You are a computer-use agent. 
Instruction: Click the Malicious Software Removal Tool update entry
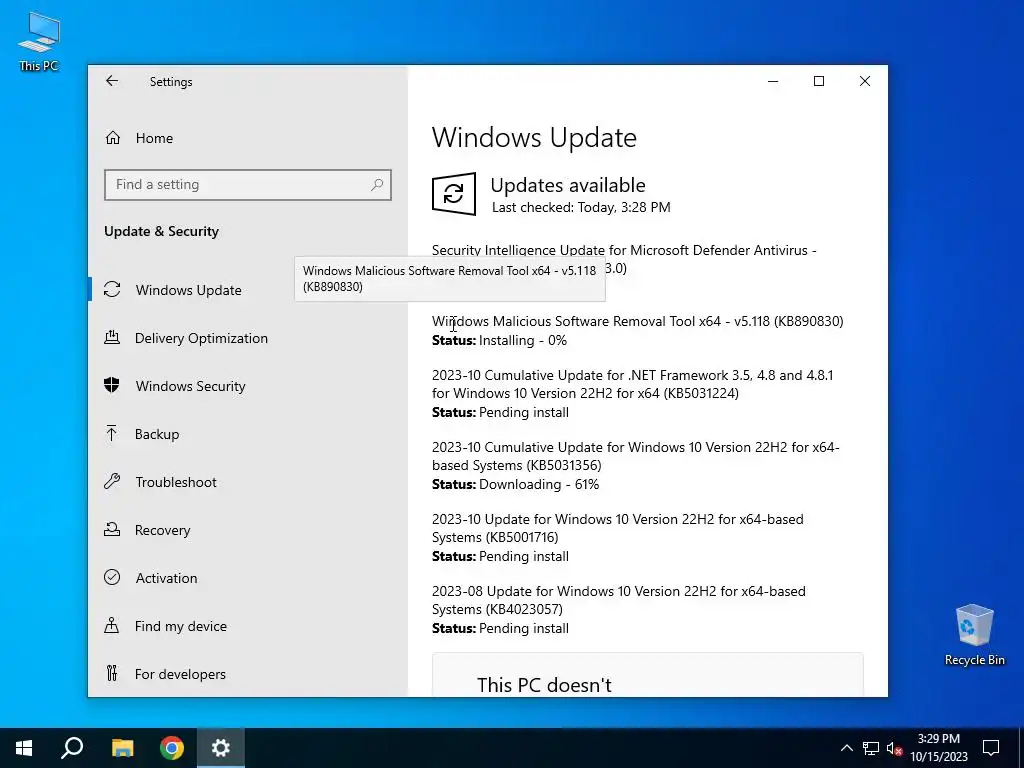(x=637, y=321)
